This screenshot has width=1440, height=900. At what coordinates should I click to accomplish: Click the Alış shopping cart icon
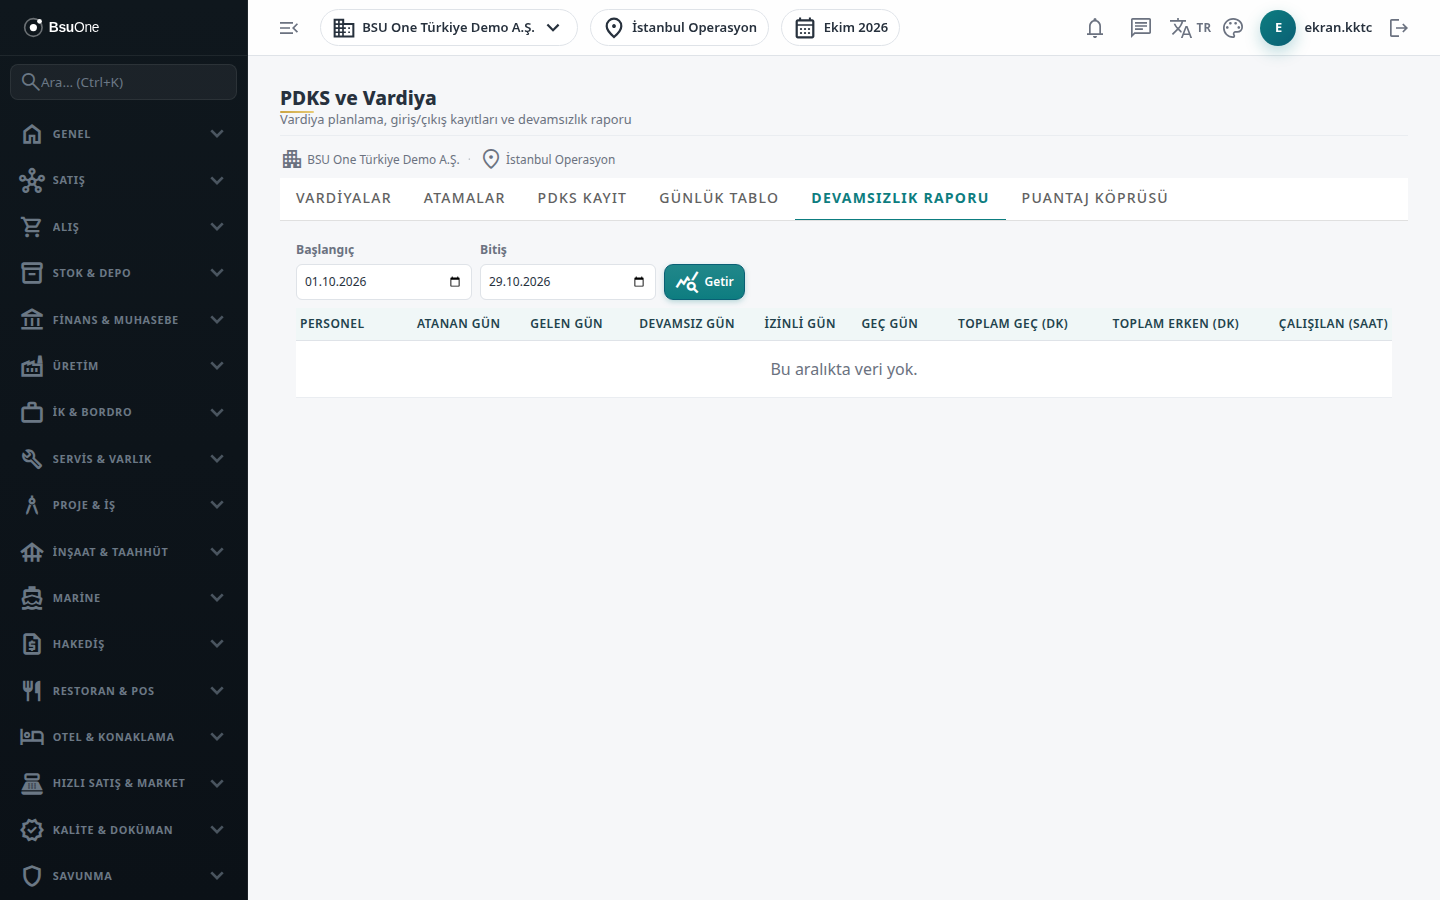32,227
